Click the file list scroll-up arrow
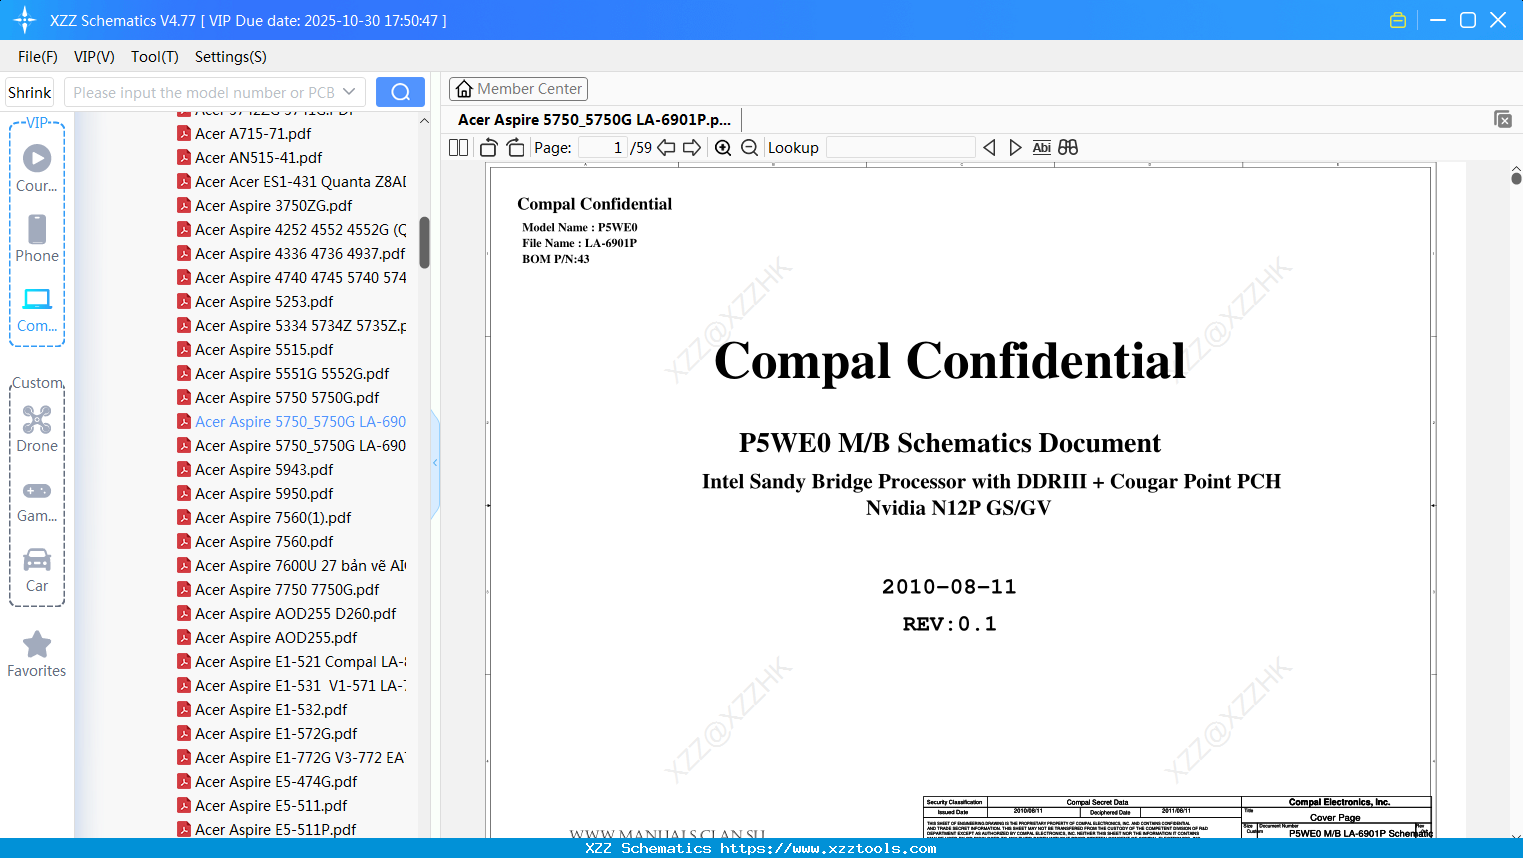 (x=424, y=121)
